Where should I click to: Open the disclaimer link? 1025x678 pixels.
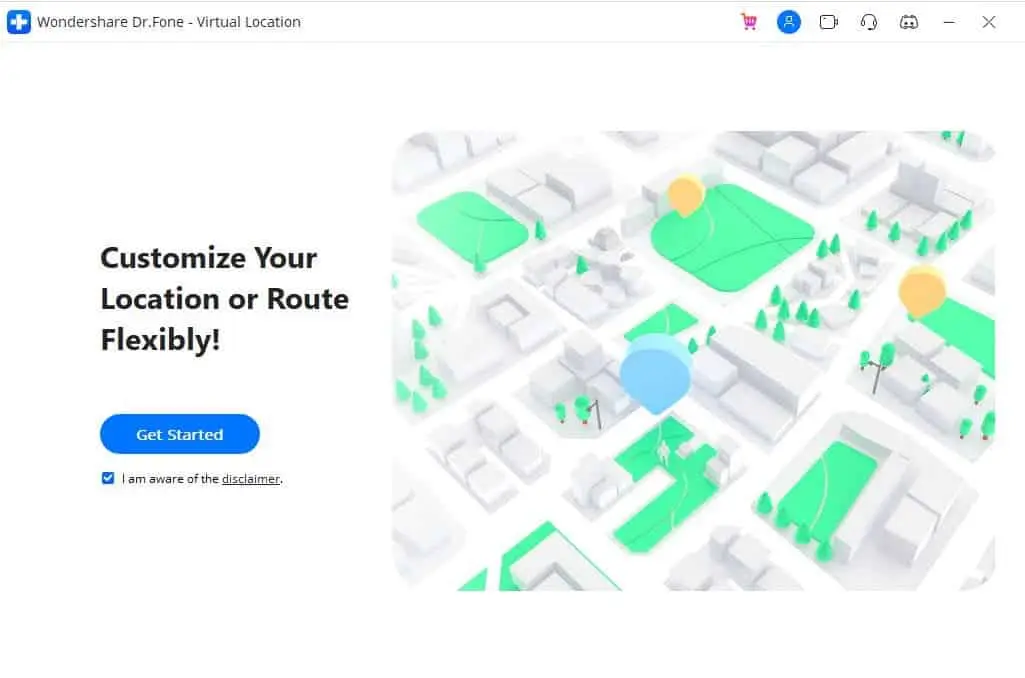250,479
